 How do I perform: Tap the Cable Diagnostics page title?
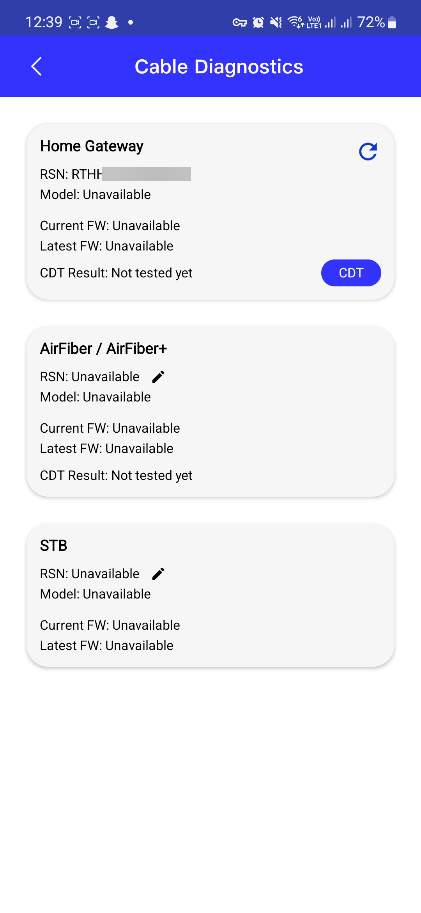coord(219,66)
